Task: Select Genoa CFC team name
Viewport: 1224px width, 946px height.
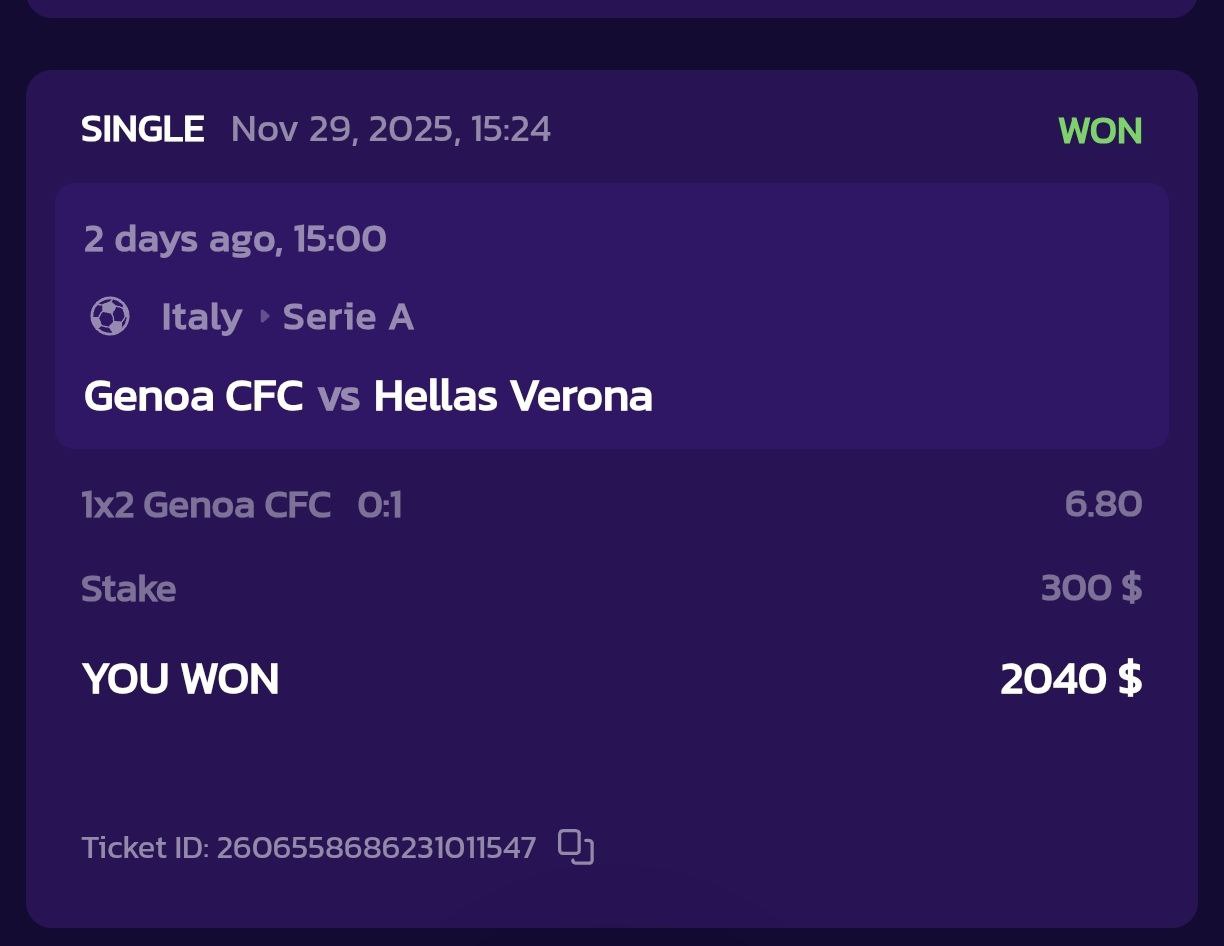Action: (193, 396)
